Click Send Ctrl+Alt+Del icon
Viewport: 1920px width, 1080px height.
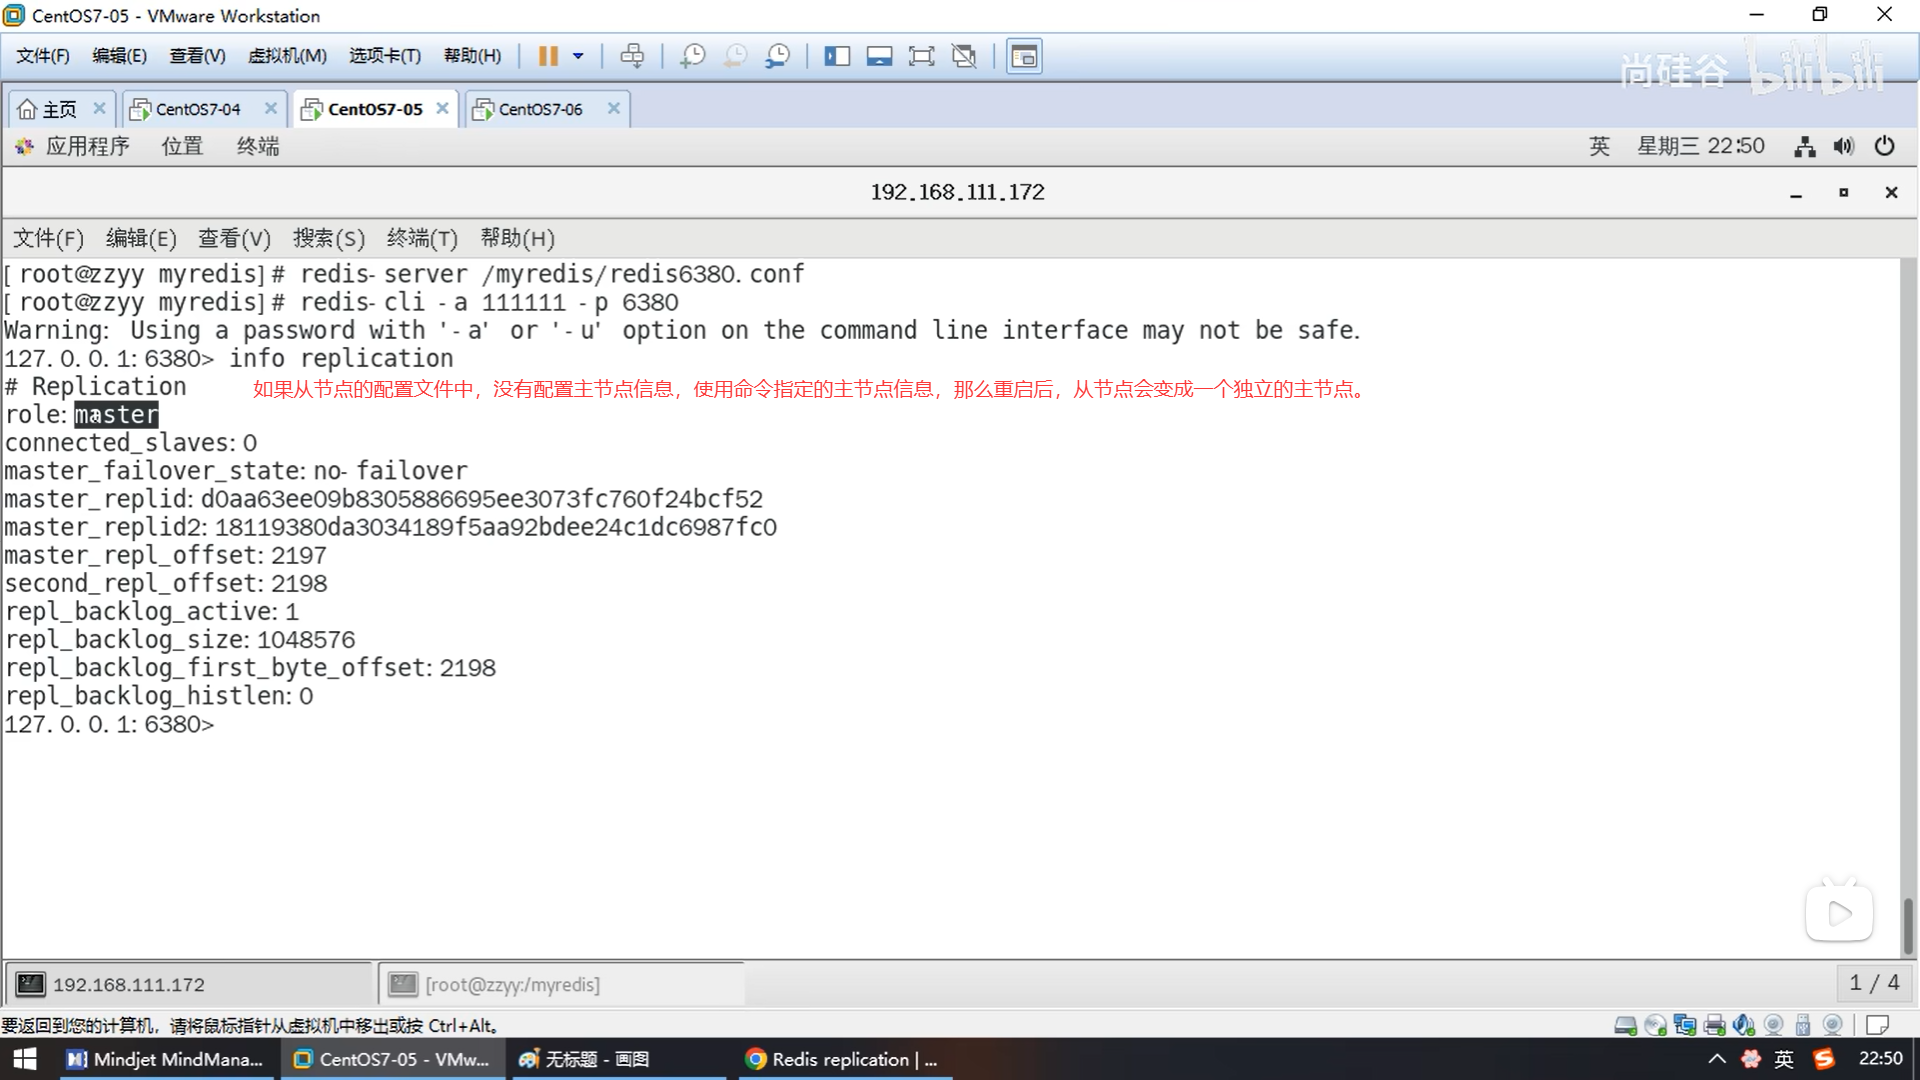(x=632, y=56)
